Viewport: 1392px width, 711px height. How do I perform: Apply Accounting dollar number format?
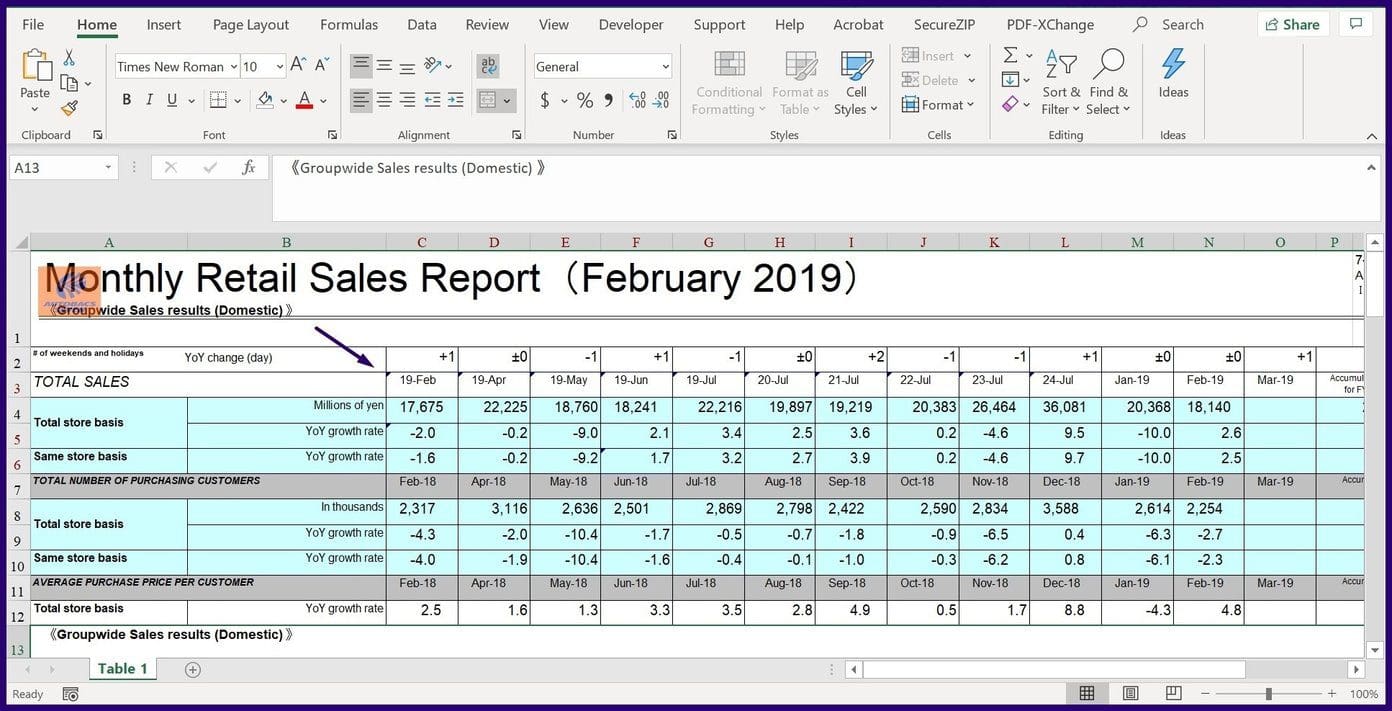tap(545, 100)
